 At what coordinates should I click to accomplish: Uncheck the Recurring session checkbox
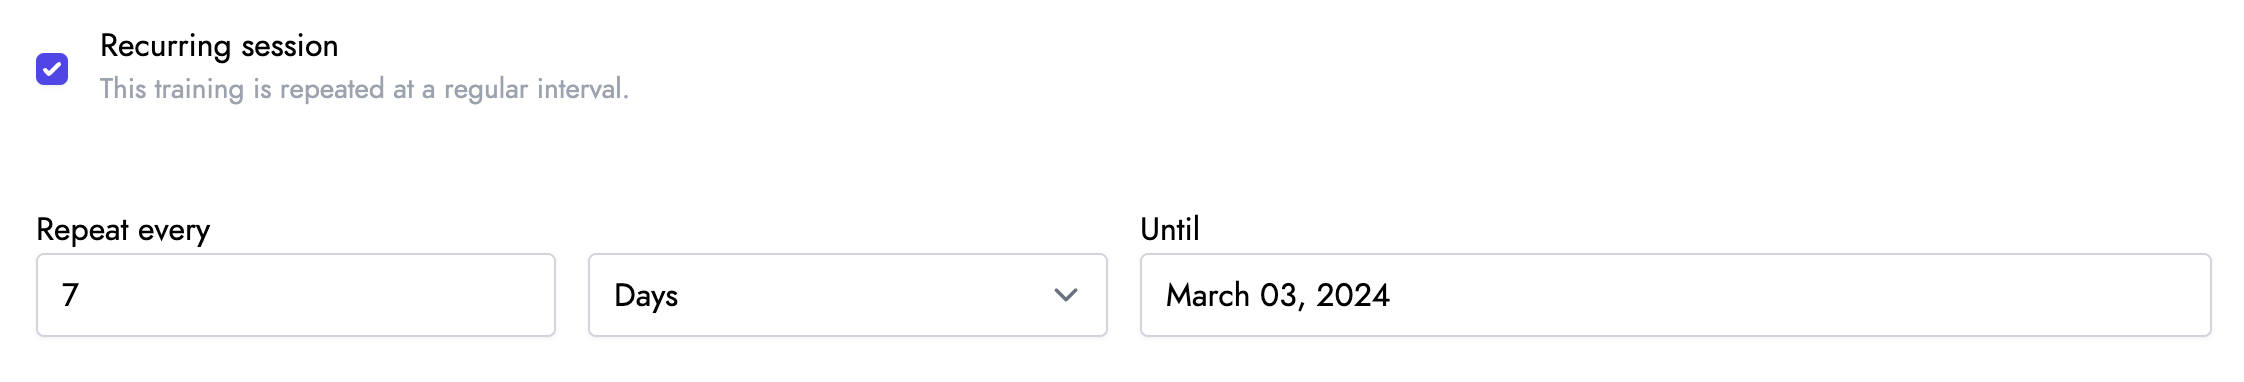[x=52, y=69]
